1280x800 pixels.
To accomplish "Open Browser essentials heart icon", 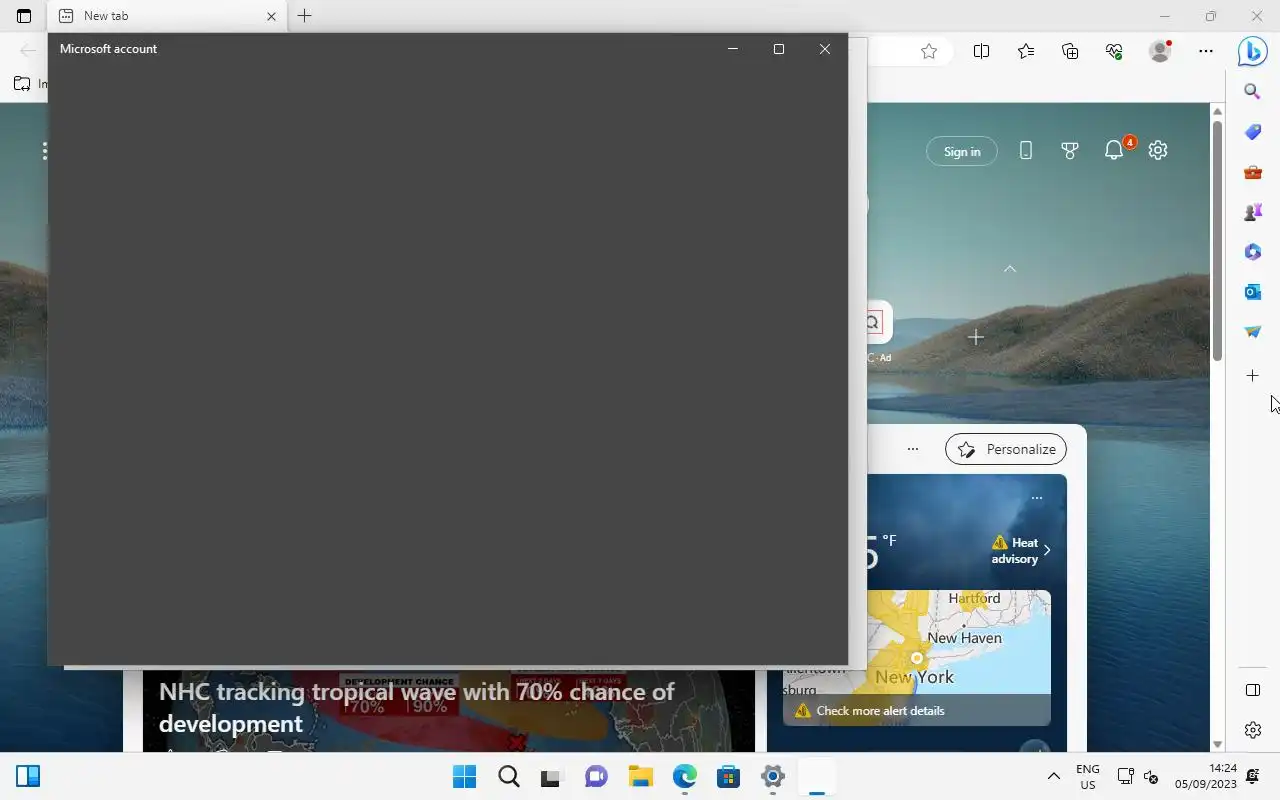I will (1114, 51).
